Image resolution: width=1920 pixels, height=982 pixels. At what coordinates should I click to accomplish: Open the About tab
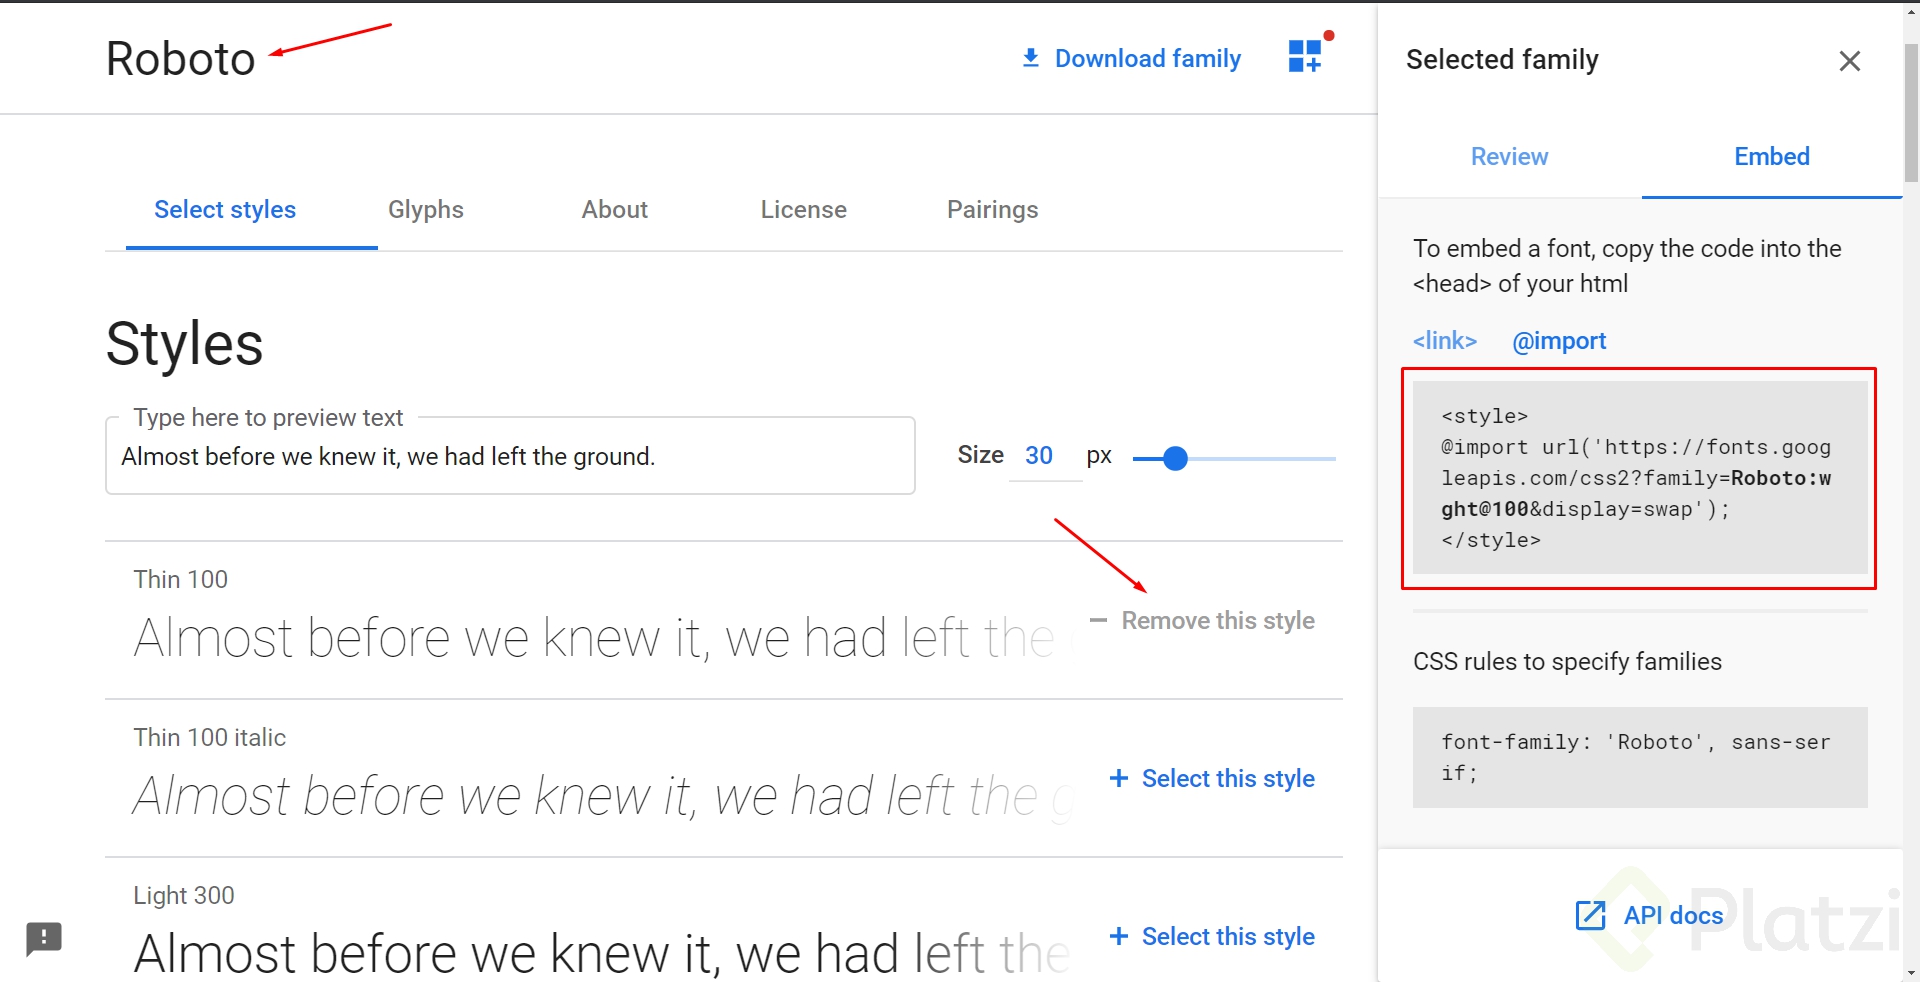(x=615, y=210)
